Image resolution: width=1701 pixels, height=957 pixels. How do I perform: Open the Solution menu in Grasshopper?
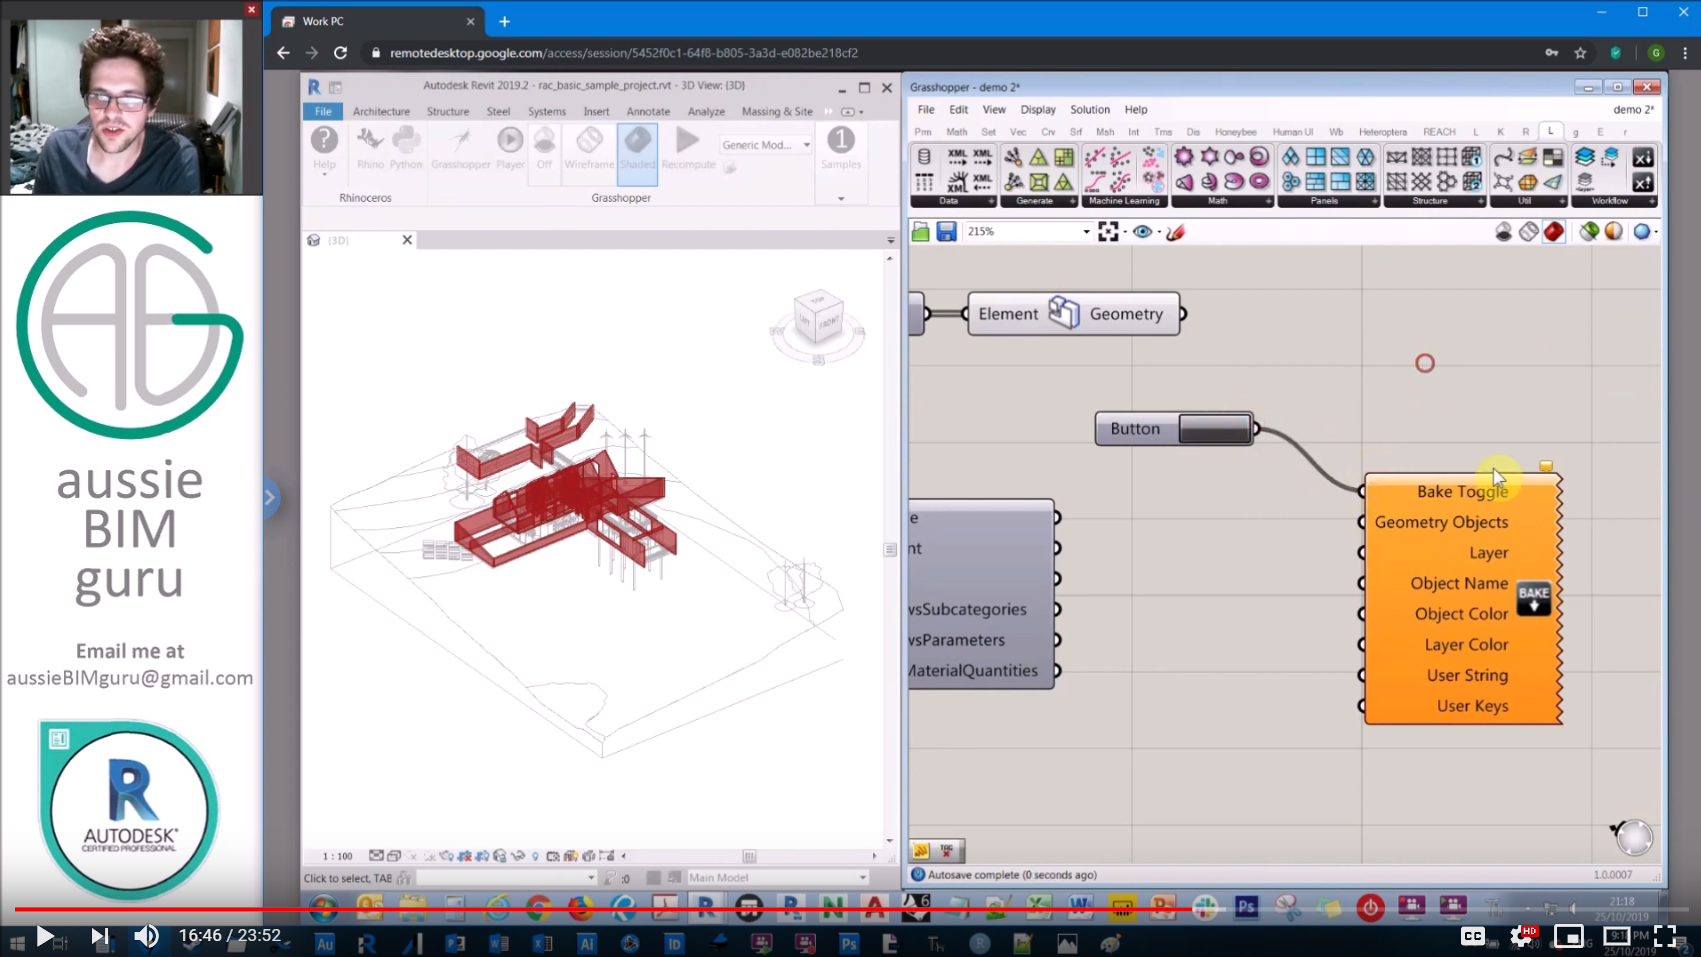(x=1089, y=110)
